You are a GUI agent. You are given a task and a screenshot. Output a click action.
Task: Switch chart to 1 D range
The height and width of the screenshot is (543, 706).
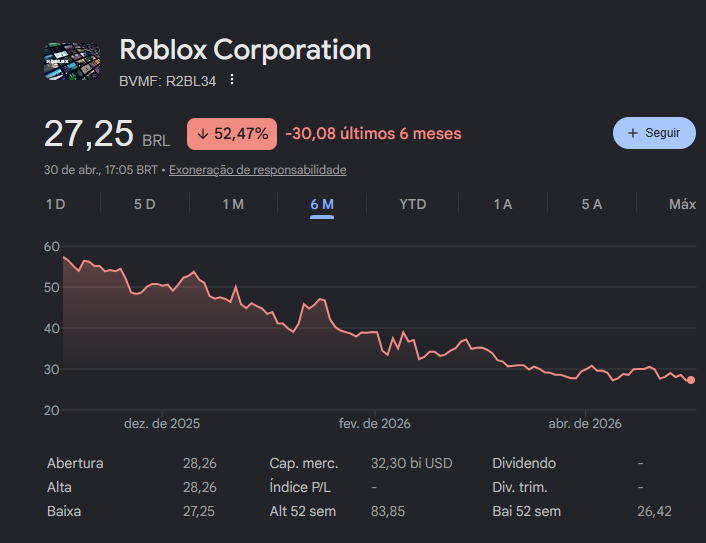pos(56,204)
